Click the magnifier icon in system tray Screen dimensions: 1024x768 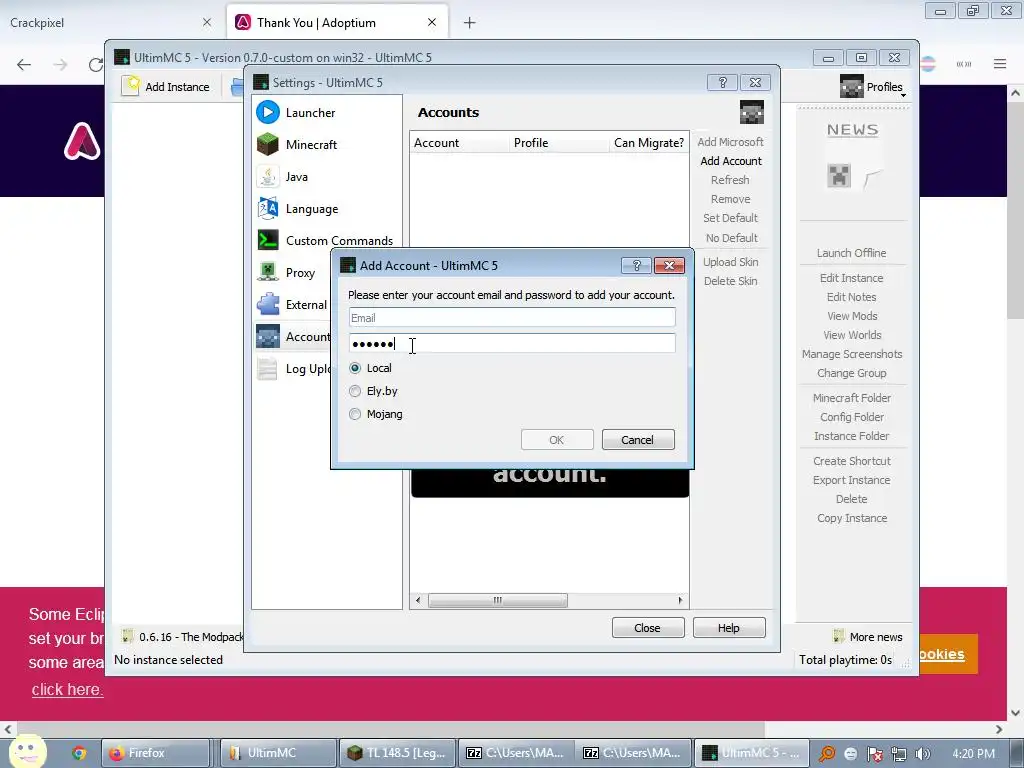point(827,754)
